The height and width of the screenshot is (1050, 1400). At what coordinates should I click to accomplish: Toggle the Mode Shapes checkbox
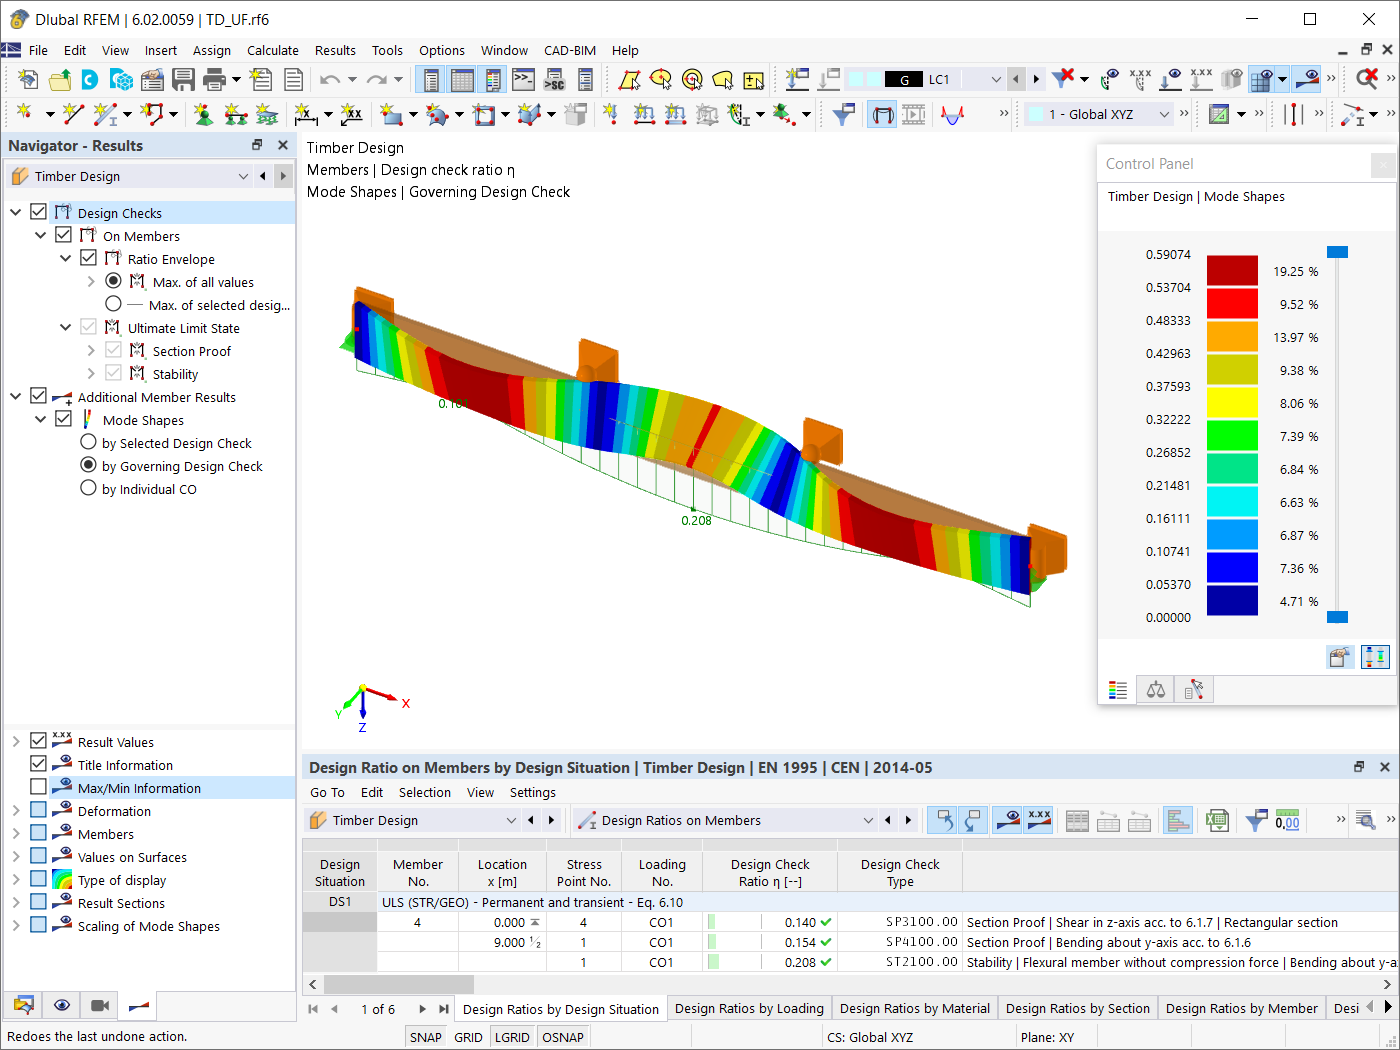63,419
